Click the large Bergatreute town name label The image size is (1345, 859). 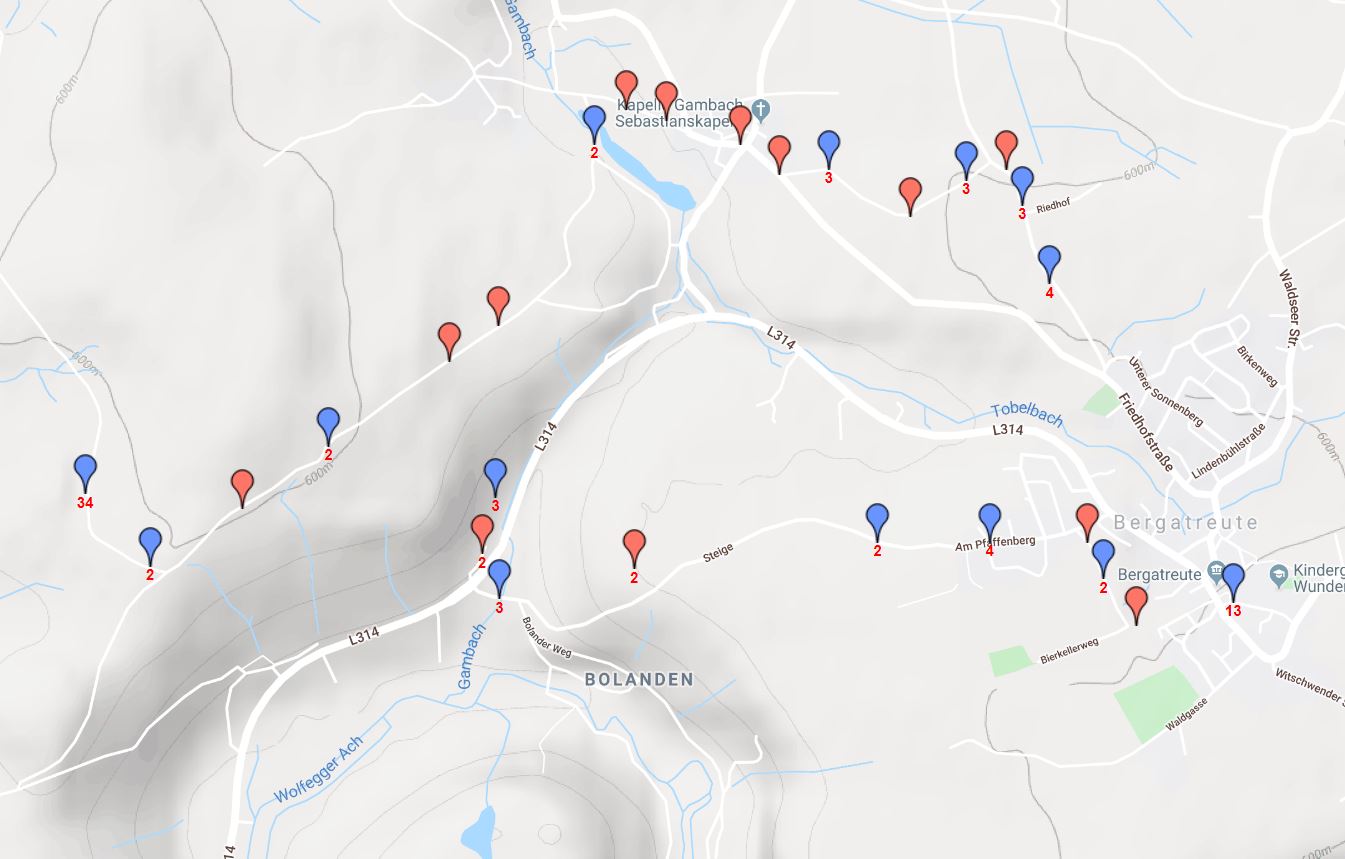pos(1185,522)
